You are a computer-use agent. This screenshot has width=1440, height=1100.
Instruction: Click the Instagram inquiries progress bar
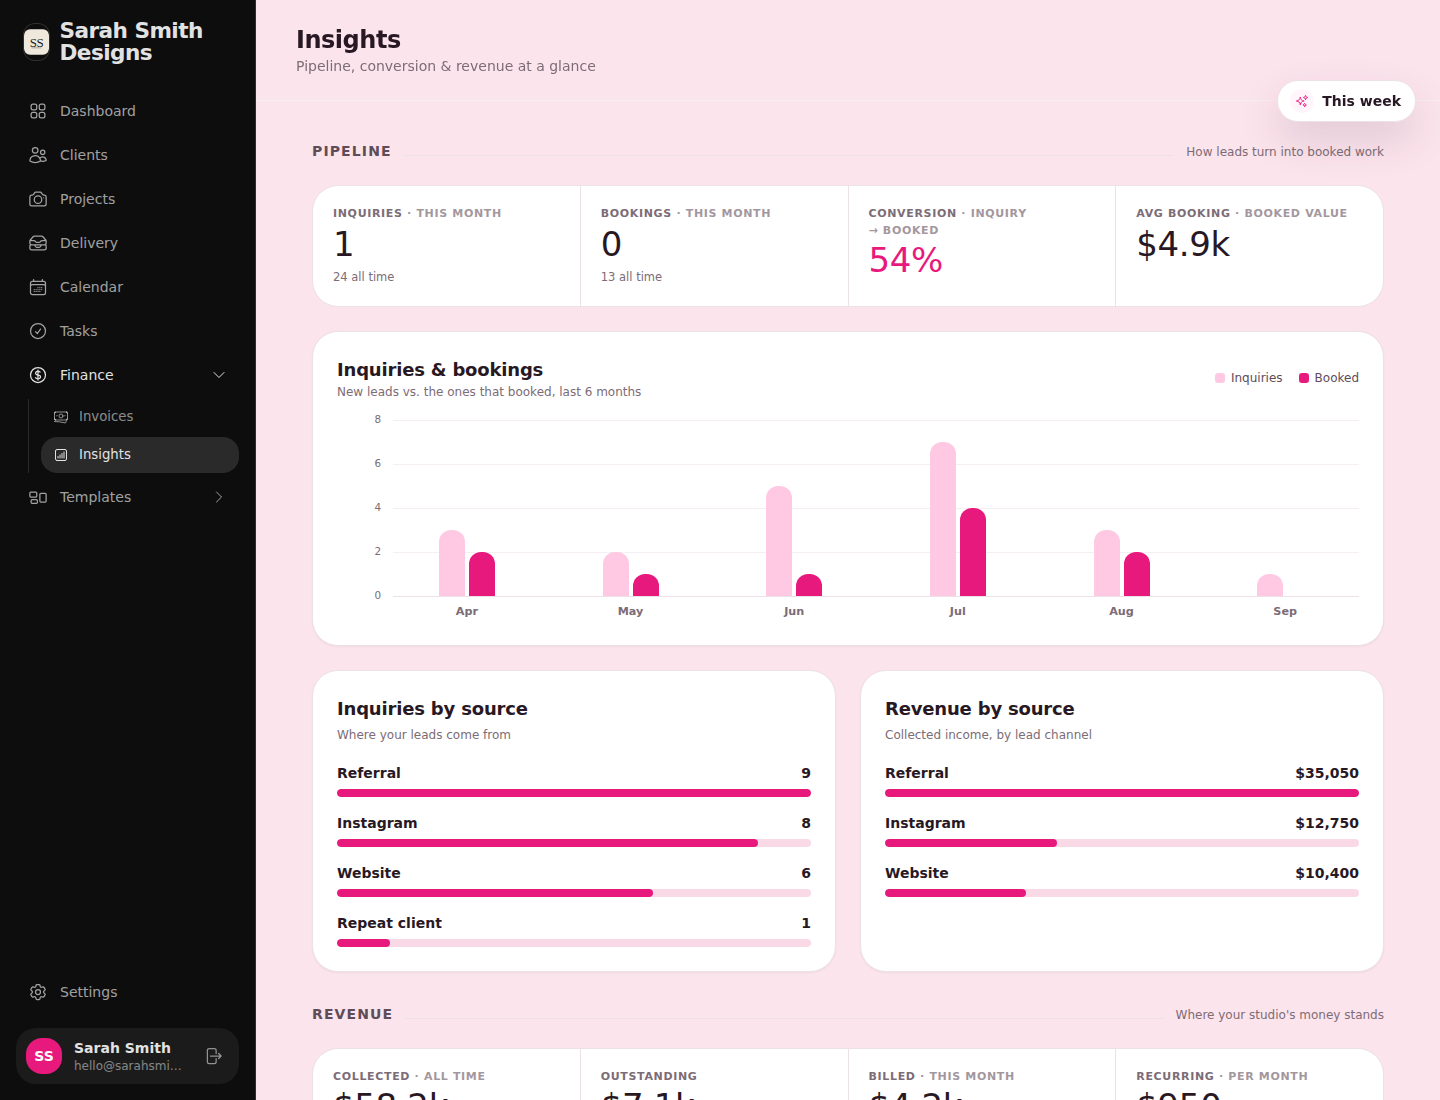pos(574,843)
